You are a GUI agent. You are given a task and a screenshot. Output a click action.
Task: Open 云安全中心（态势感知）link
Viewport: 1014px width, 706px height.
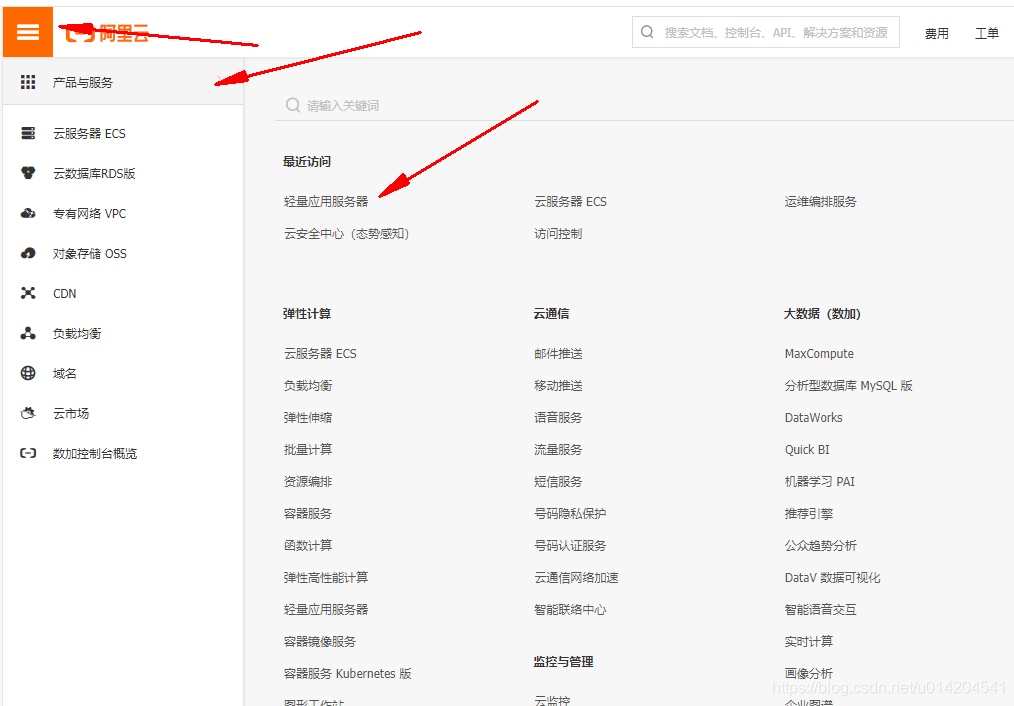[346, 233]
